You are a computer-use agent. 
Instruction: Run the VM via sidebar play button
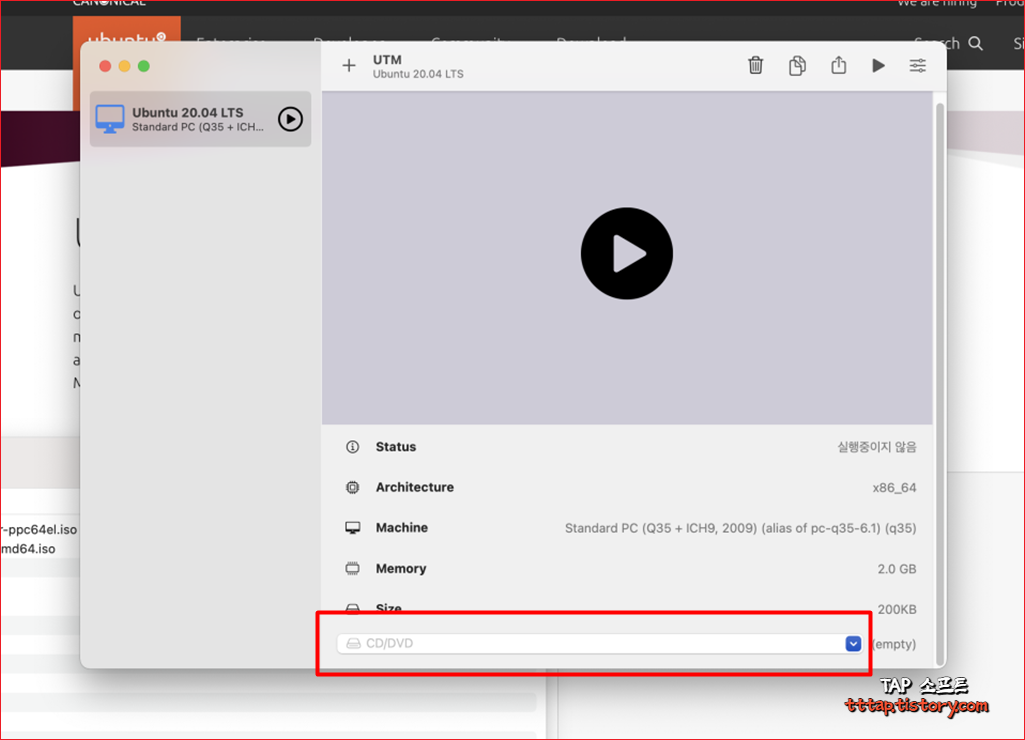(290, 119)
